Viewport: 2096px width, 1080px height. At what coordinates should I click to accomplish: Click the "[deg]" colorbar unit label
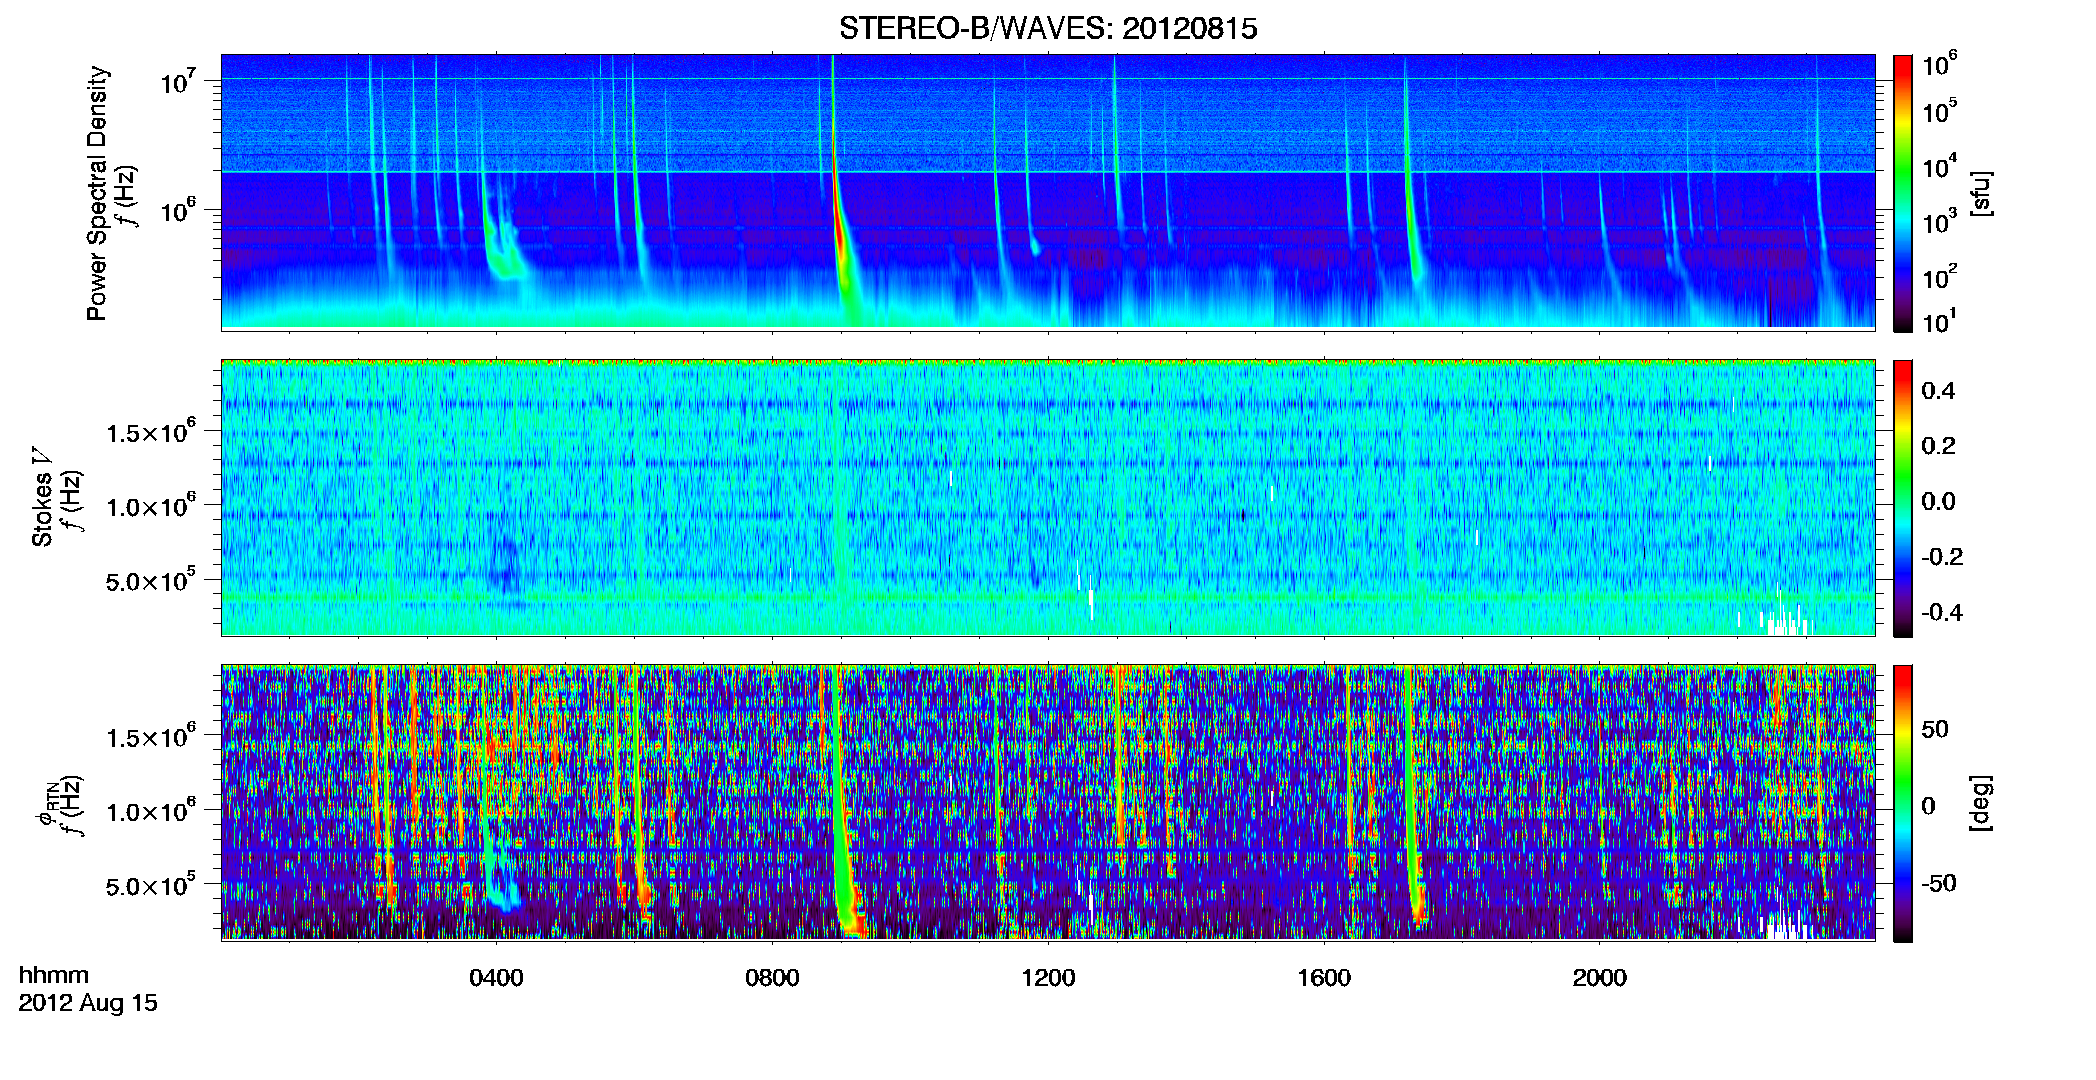tap(1979, 803)
